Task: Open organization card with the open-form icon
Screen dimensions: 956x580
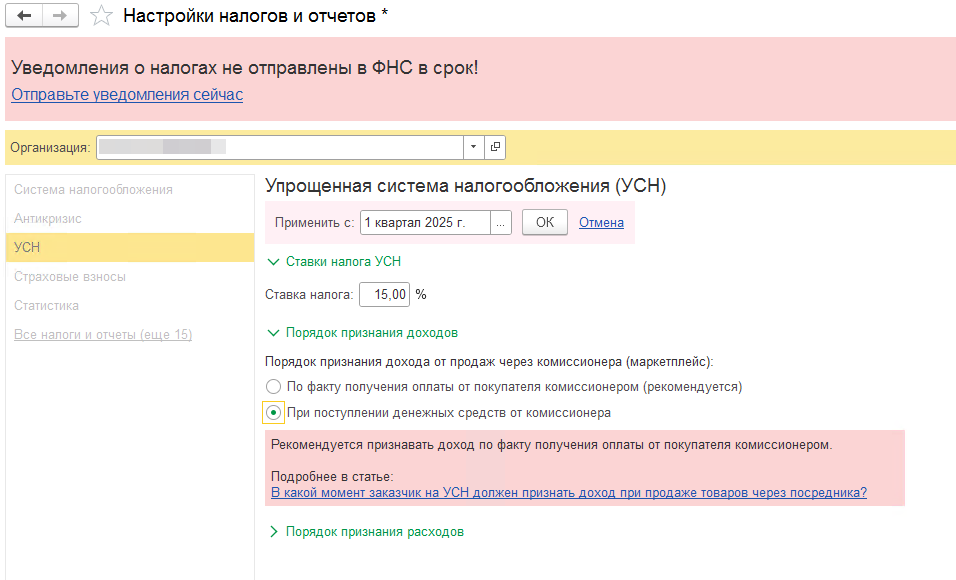Action: 495,147
